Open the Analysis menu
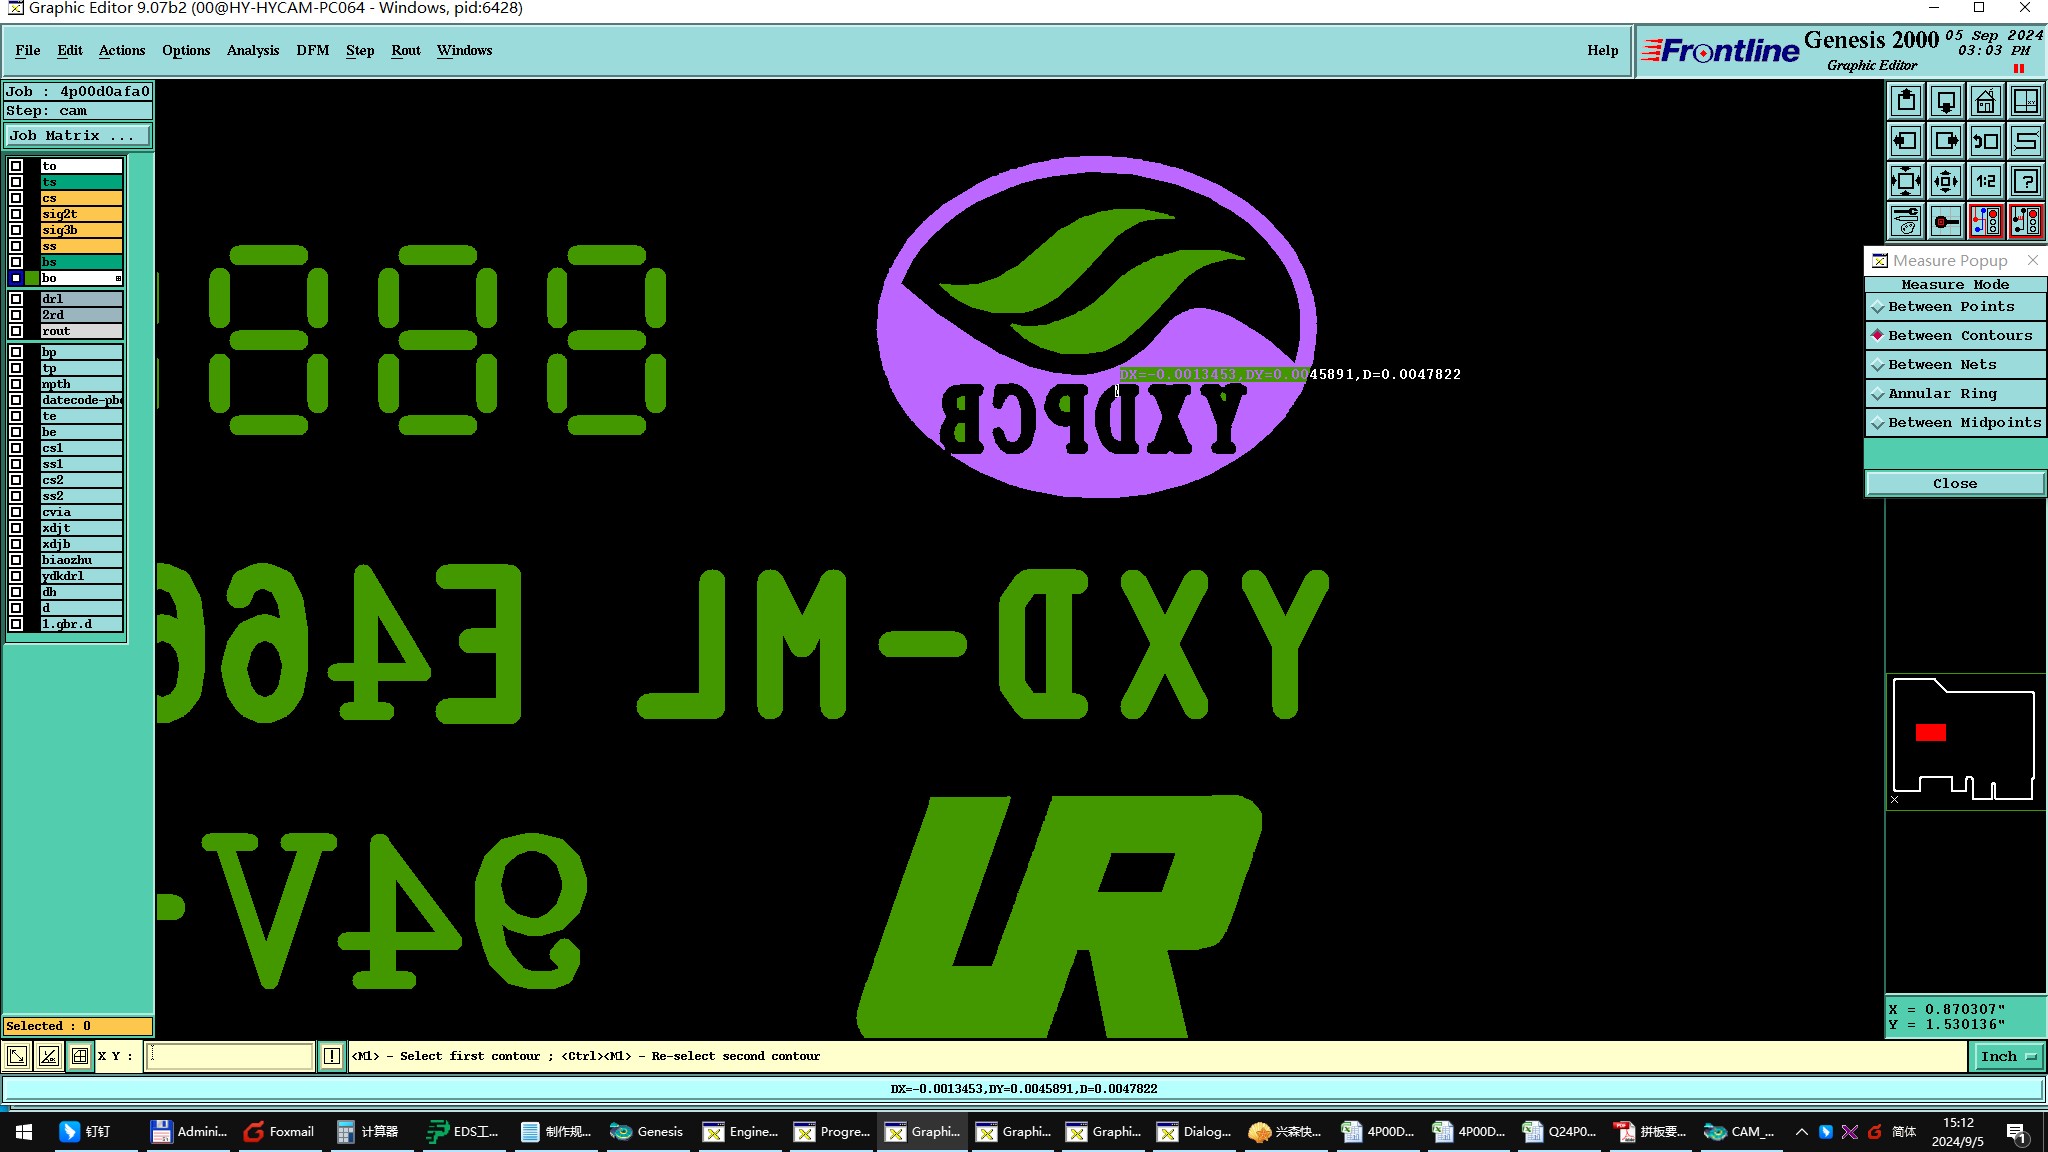Viewport: 2048px width, 1152px height. 252,50
